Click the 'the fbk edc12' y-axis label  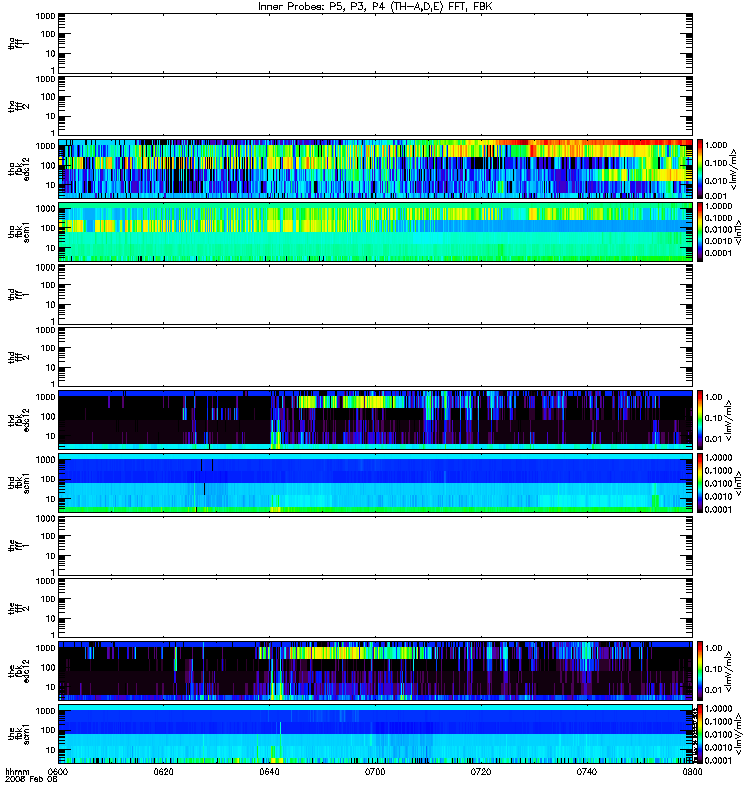tap(19, 671)
